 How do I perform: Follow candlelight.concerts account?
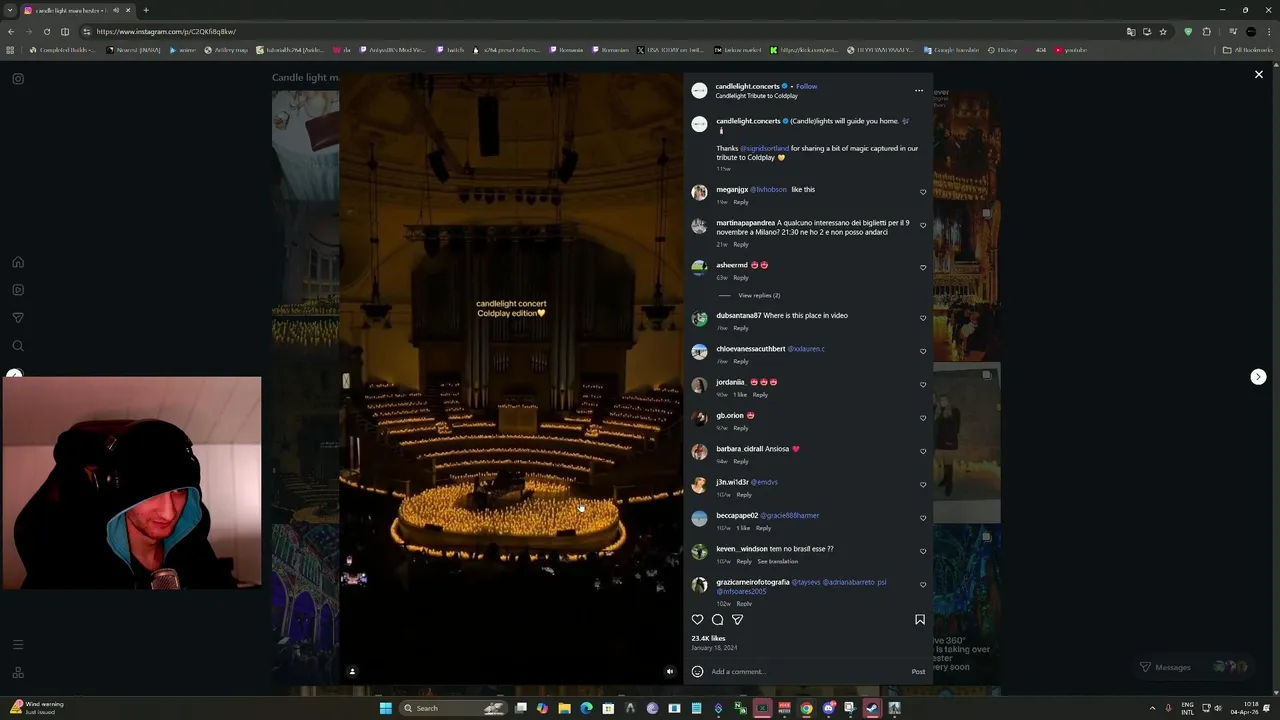[x=806, y=86]
